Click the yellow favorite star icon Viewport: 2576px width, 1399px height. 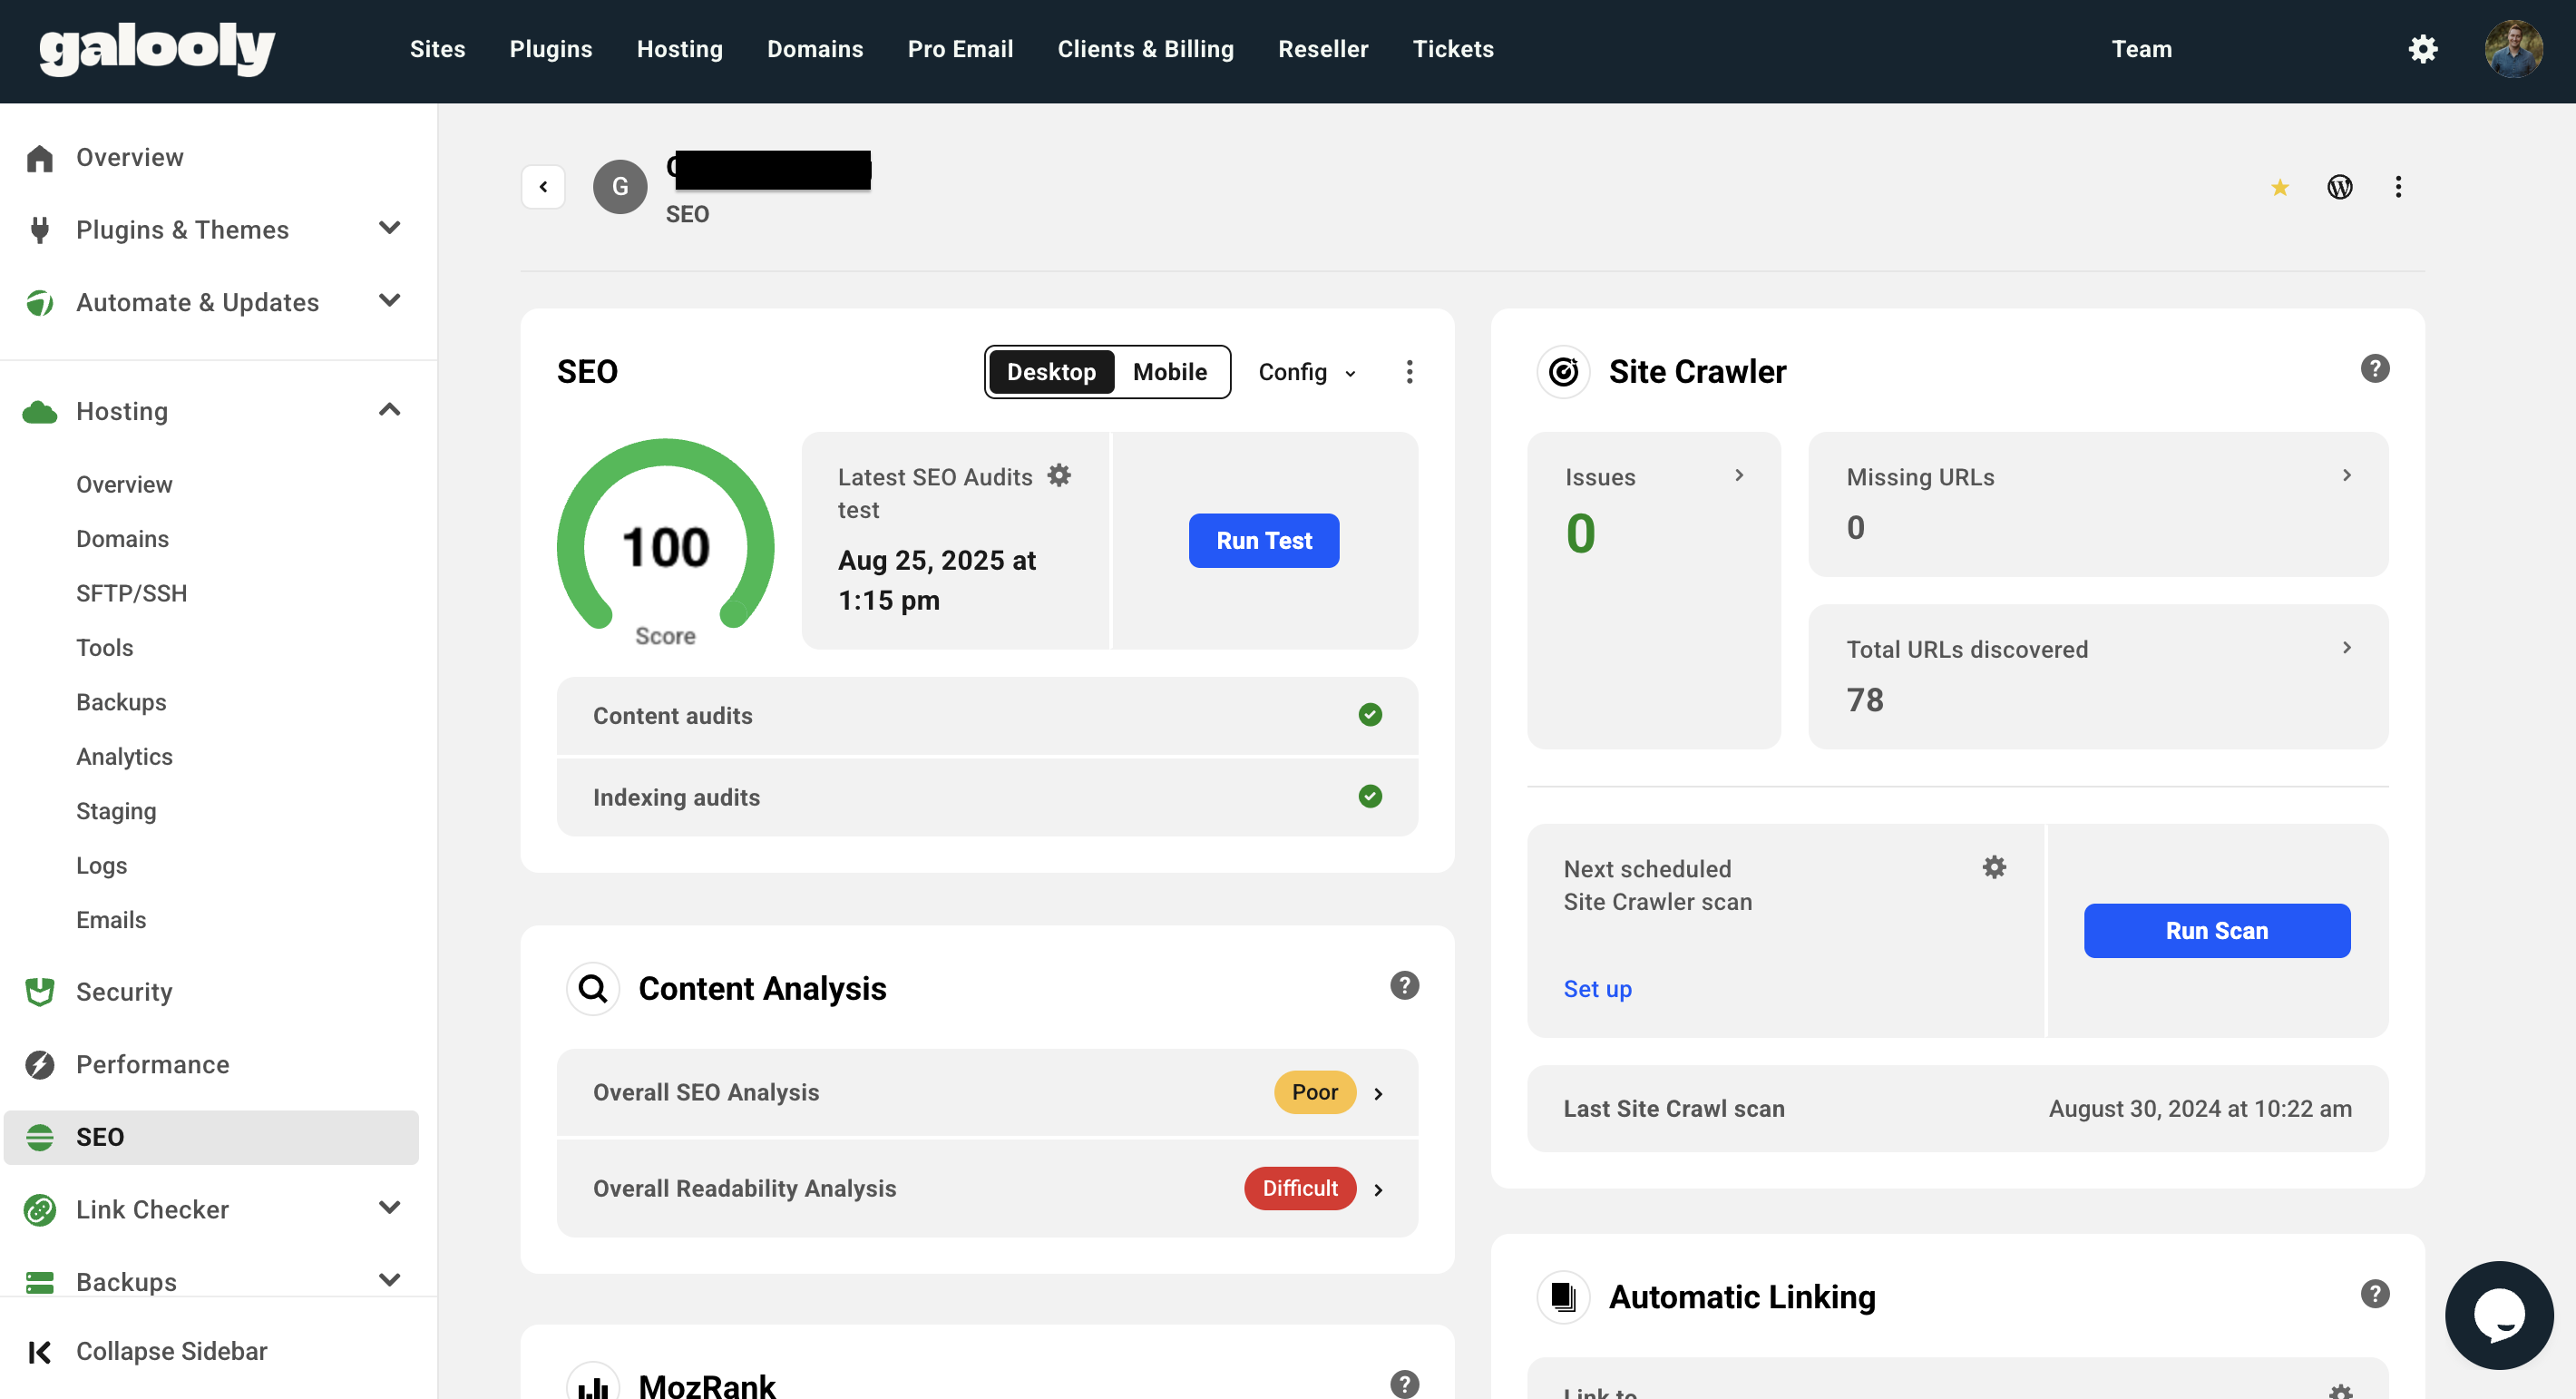[2280, 187]
